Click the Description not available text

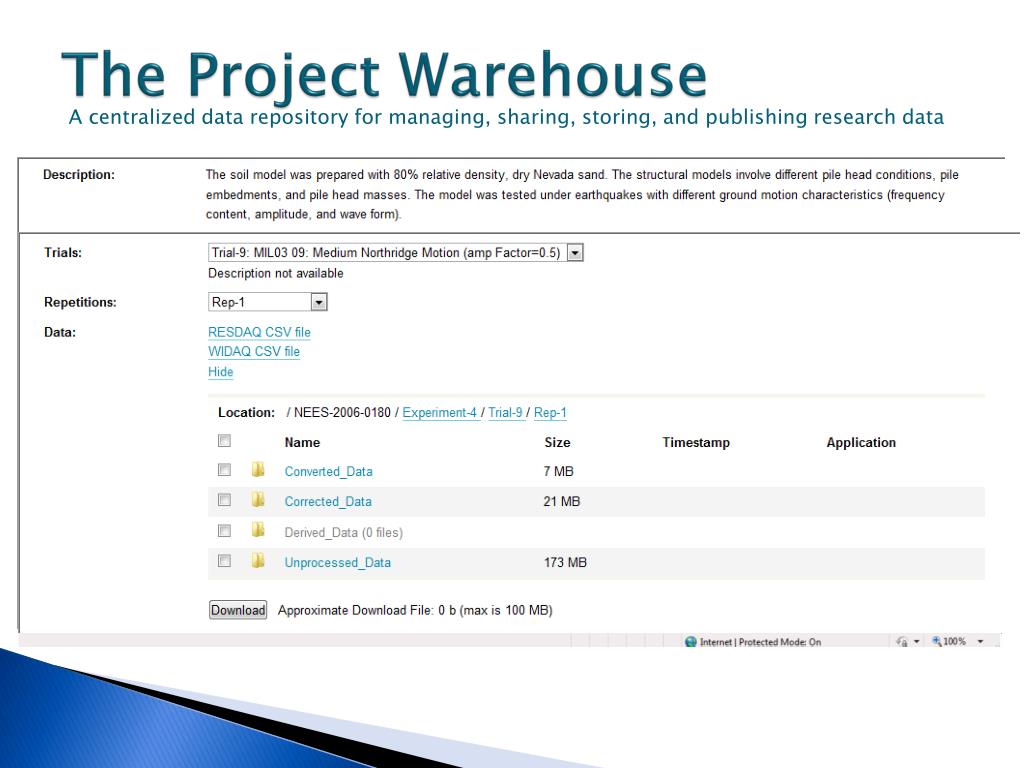pyautogui.click(x=276, y=274)
